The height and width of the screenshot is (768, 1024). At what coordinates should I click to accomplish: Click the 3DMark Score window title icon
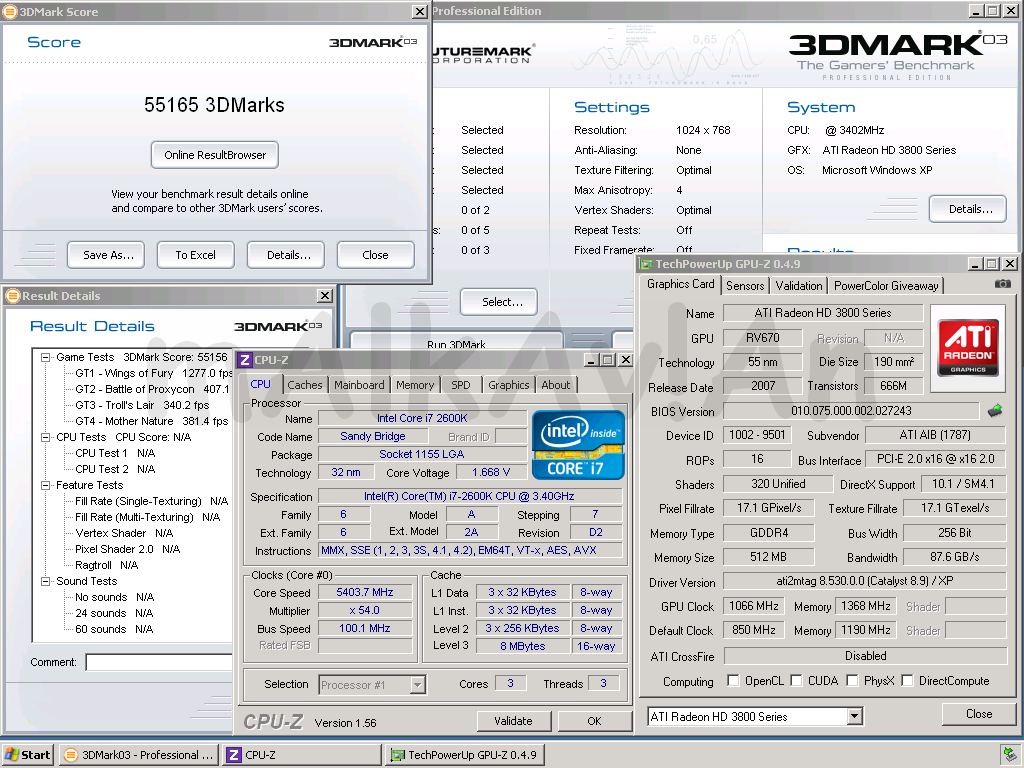(x=10, y=12)
